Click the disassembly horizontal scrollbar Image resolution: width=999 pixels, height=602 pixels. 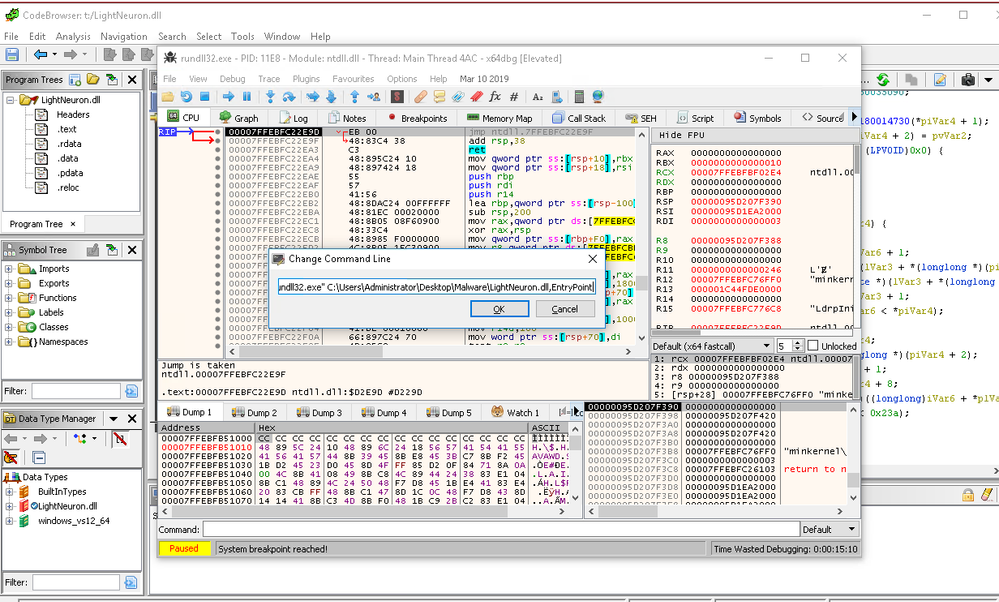[429, 352]
